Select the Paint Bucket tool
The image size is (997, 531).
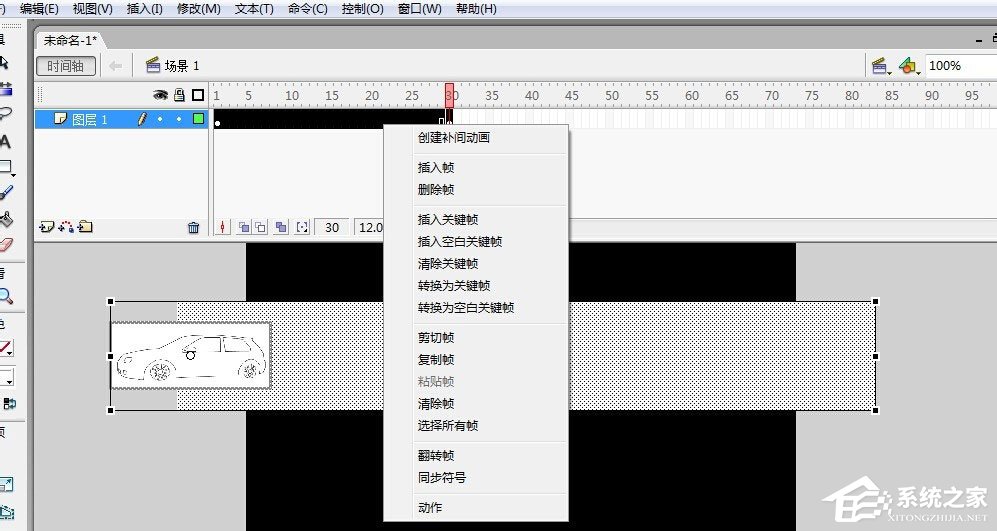pyautogui.click(x=6, y=219)
